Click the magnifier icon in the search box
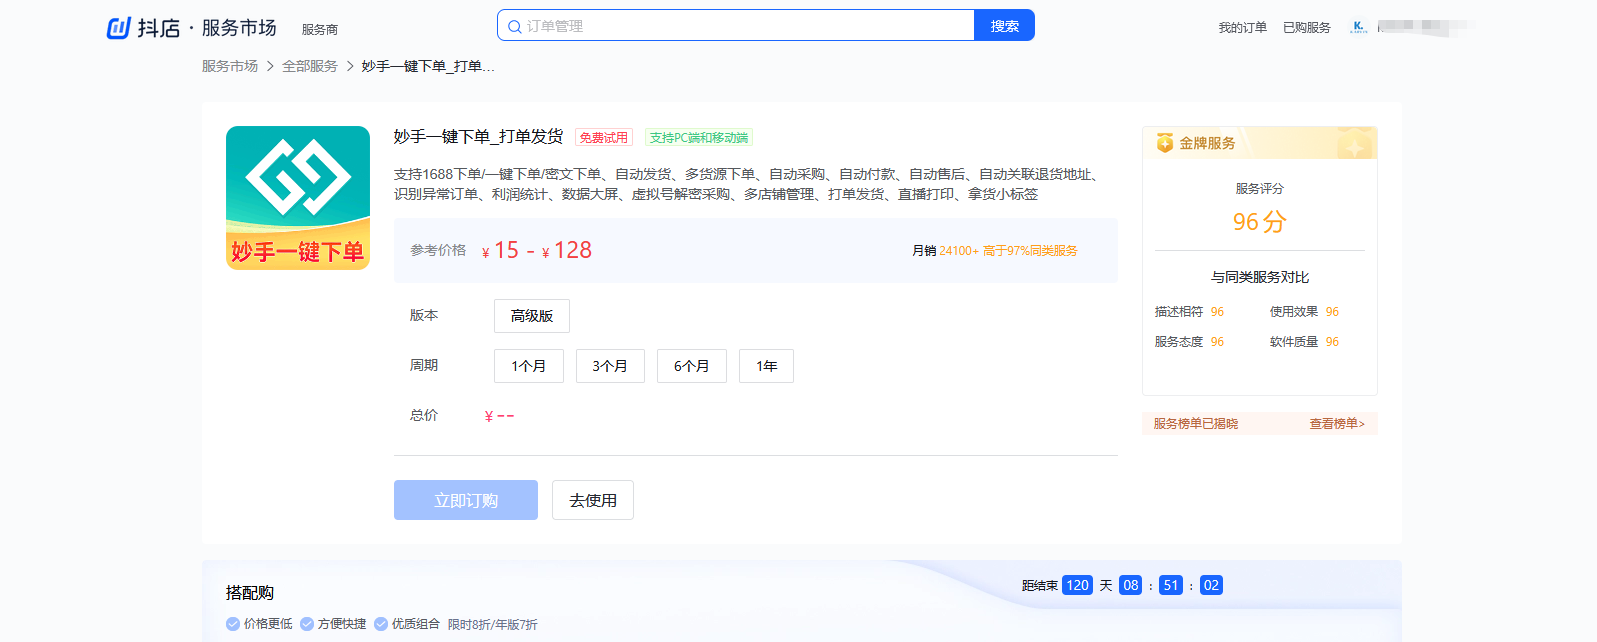Image resolution: width=1597 pixels, height=642 pixels. coord(514,27)
